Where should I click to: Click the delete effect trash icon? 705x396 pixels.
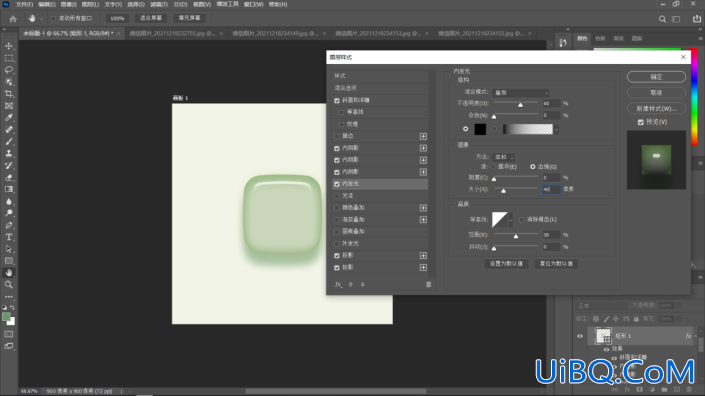click(428, 285)
